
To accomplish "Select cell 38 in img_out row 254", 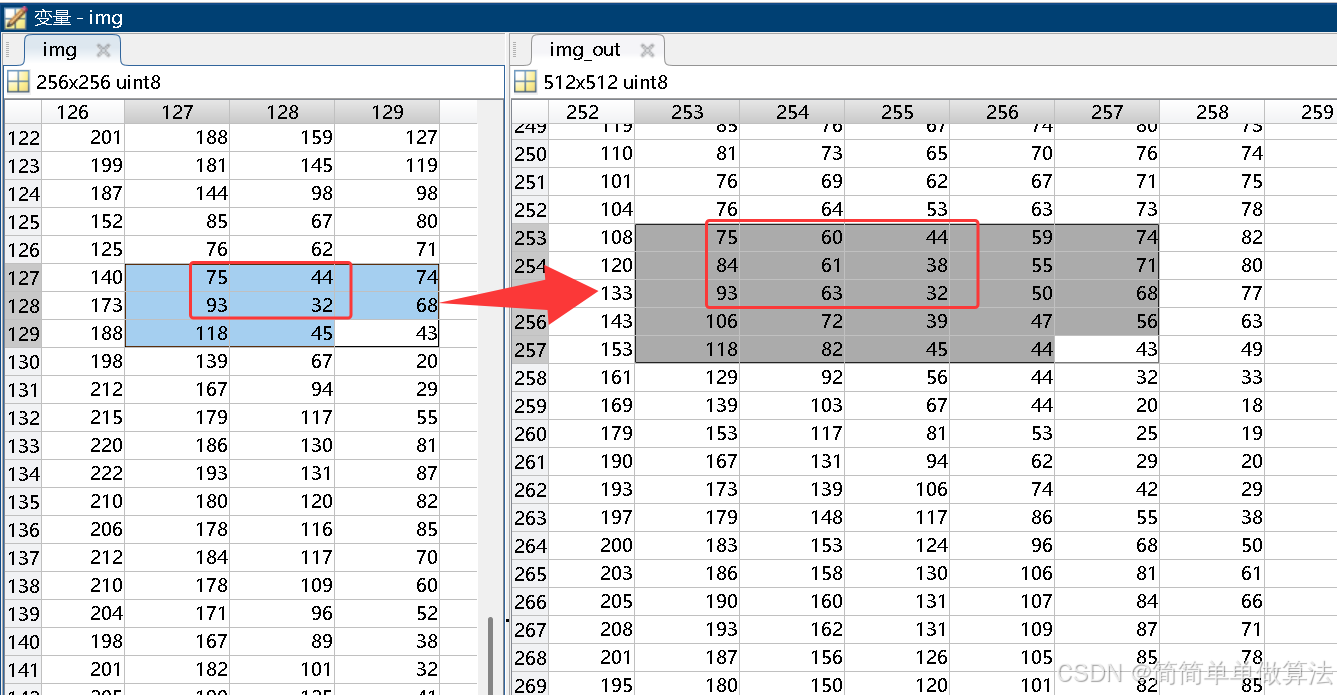I will coord(897,265).
